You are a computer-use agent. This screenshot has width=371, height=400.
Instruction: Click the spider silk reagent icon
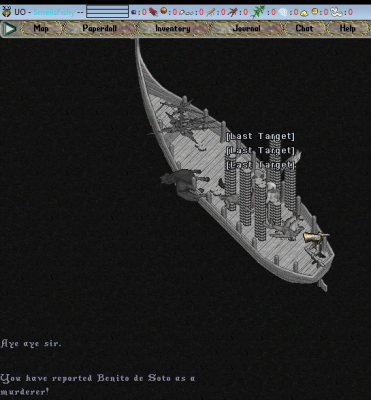point(283,12)
